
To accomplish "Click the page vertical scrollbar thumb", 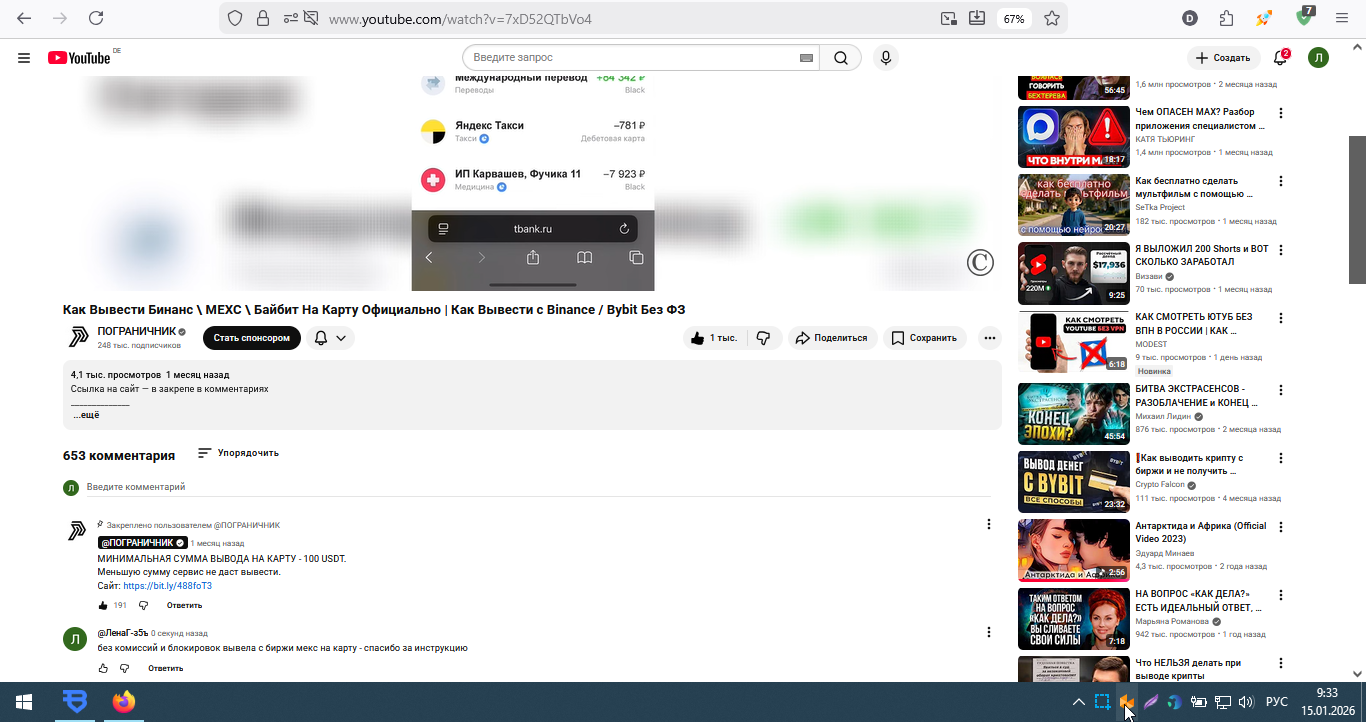I will click(x=1358, y=208).
